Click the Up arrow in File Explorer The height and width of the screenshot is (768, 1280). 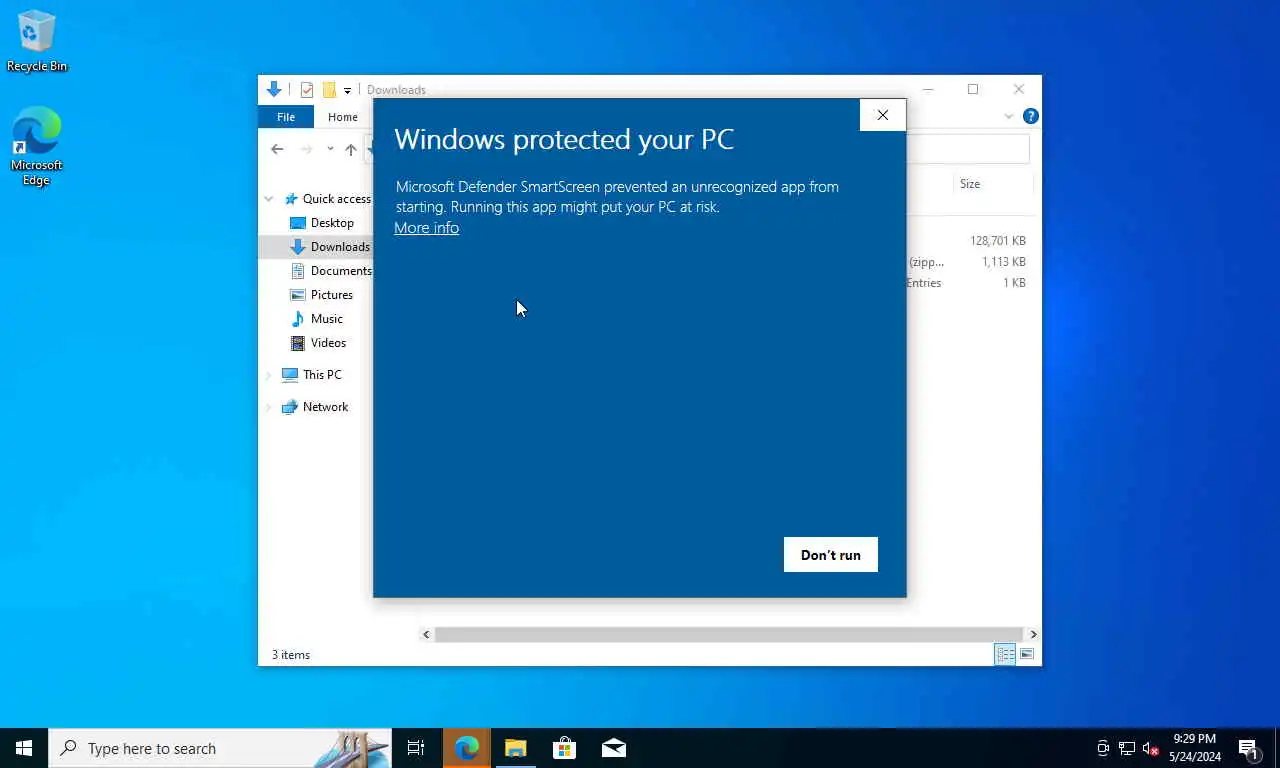pos(351,149)
